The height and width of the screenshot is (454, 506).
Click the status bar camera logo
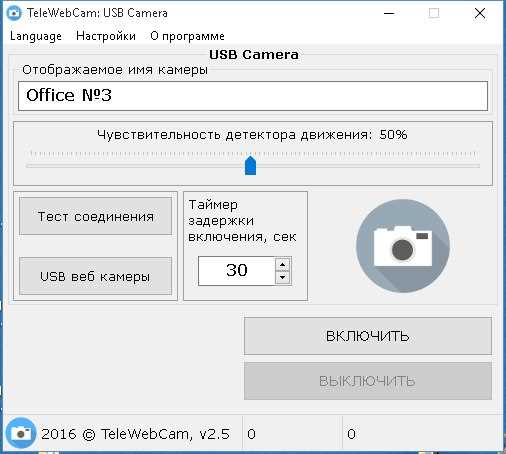point(21,433)
